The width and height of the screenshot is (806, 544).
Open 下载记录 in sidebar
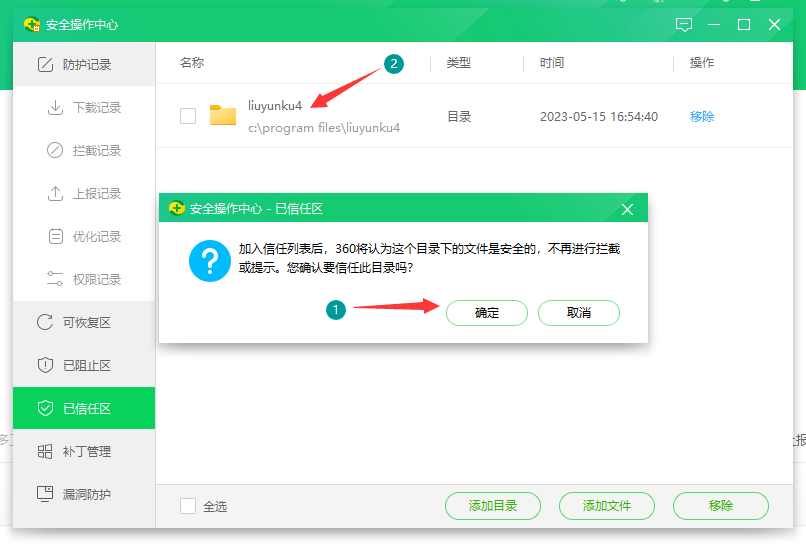(x=84, y=107)
